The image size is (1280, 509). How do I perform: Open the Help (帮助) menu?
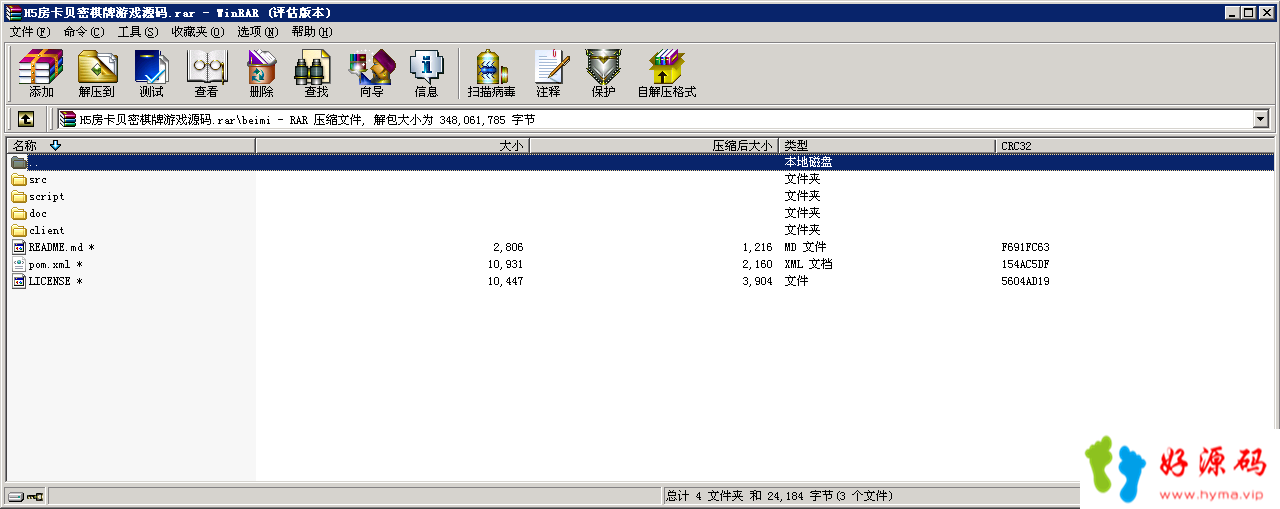click(312, 32)
